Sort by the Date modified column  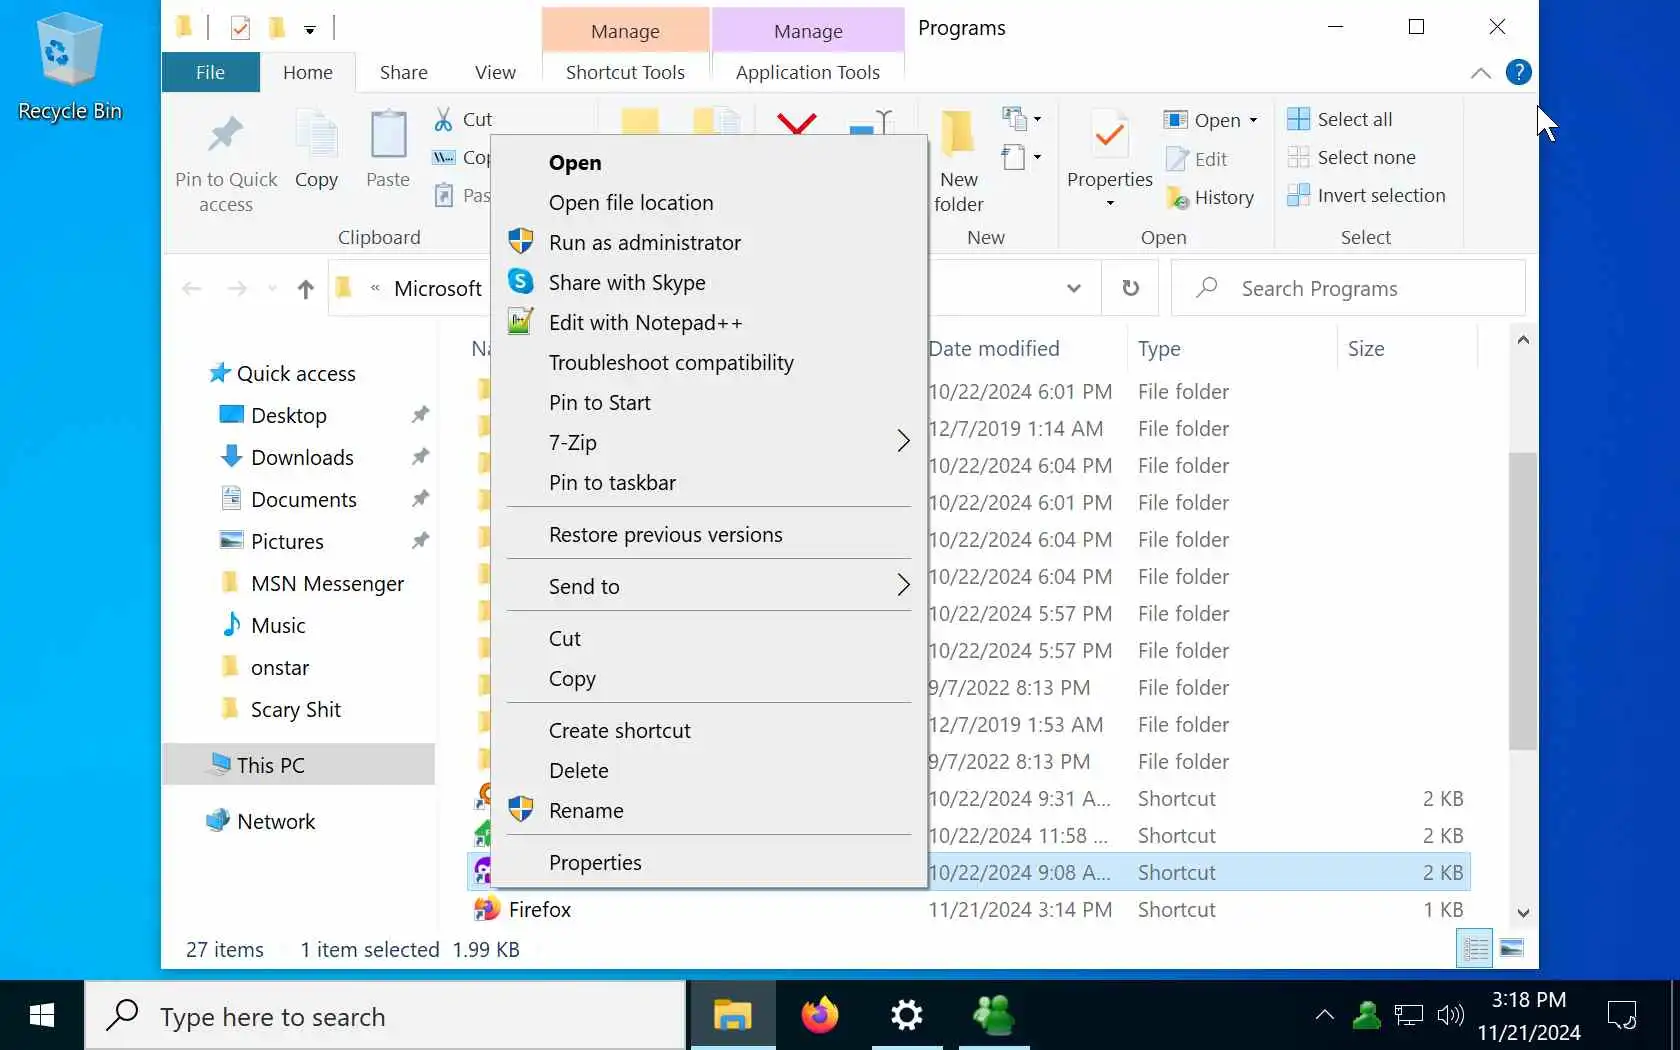(x=1027, y=348)
